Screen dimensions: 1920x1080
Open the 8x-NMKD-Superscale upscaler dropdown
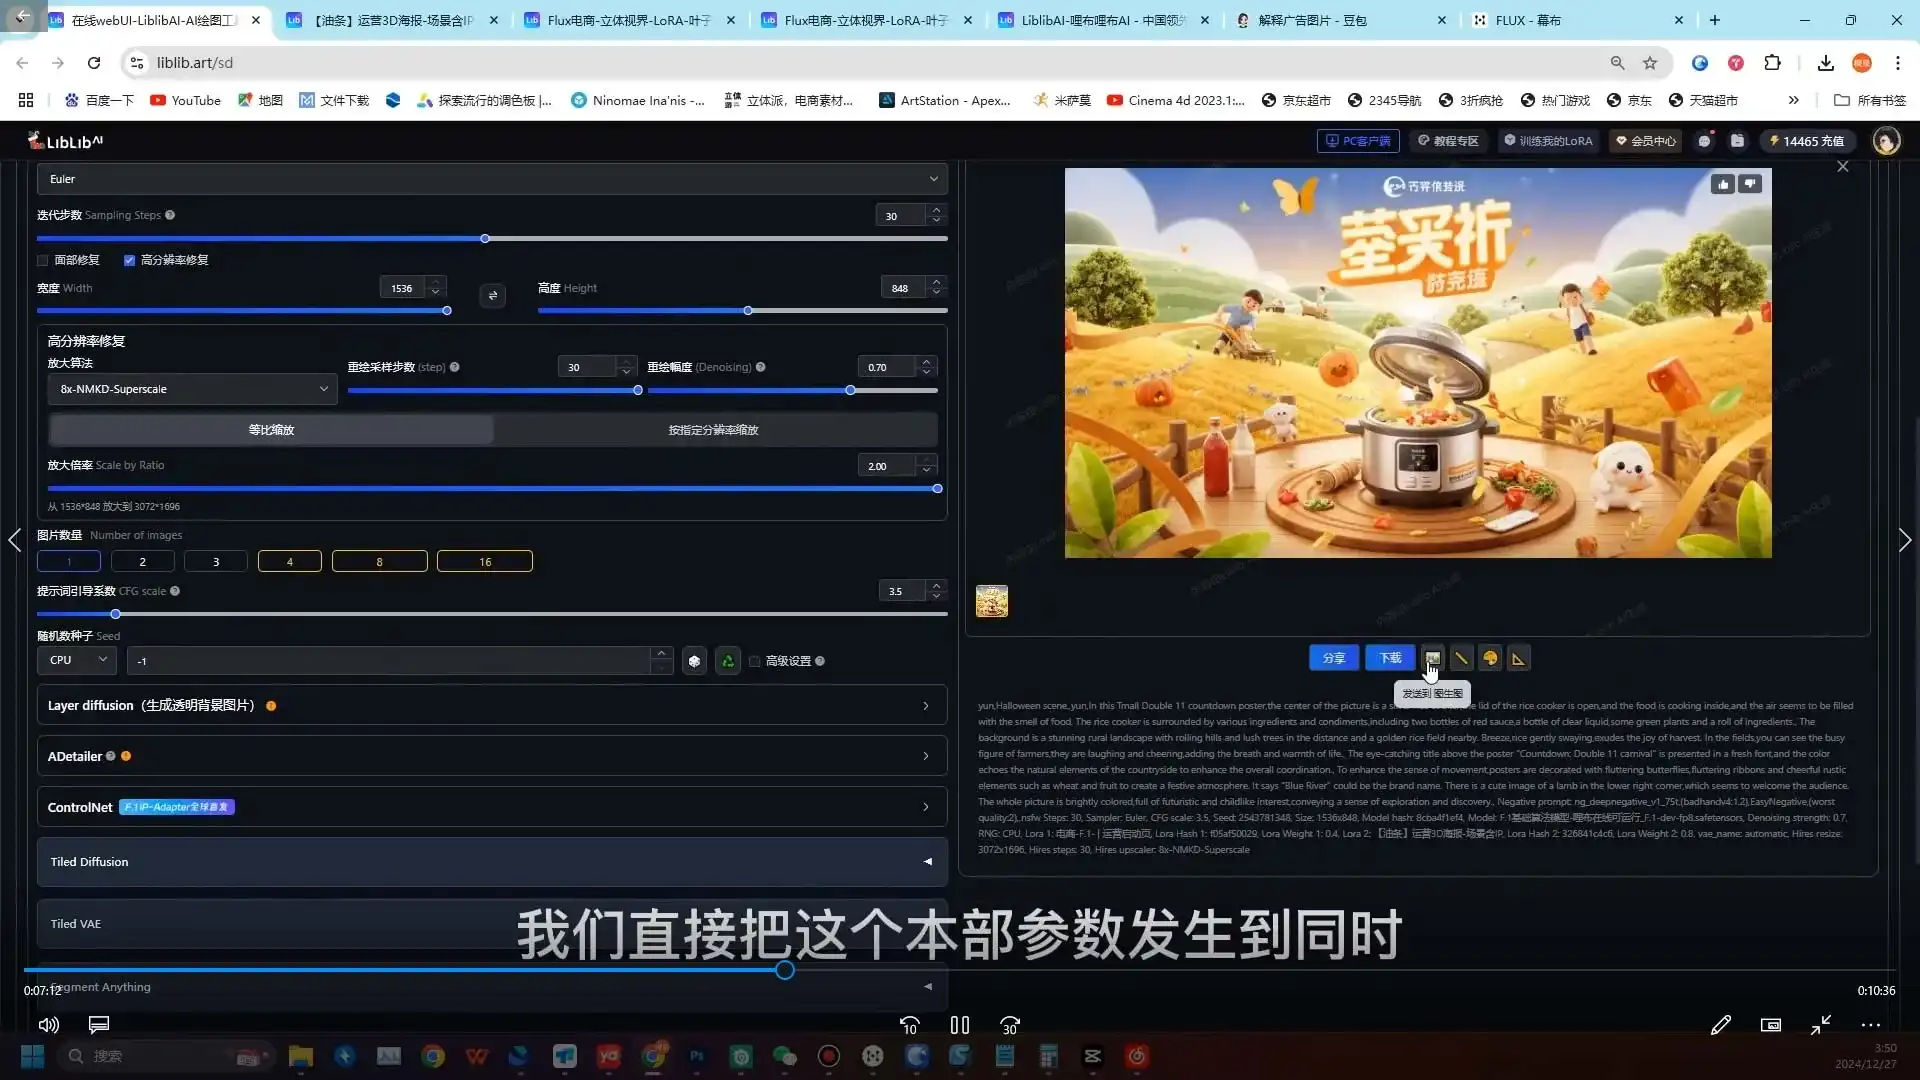(x=192, y=389)
